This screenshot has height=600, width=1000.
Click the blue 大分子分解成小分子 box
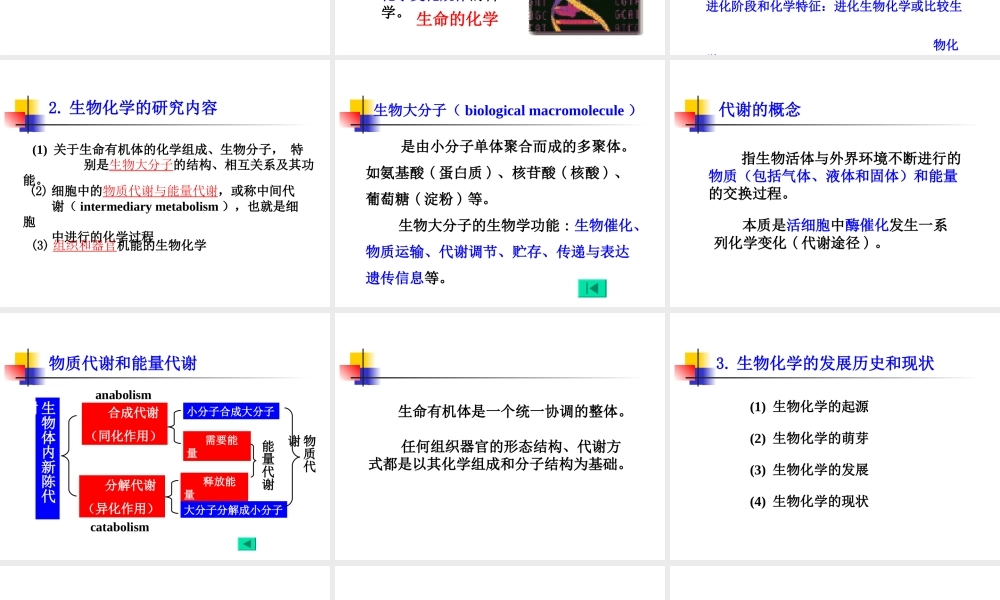tap(233, 510)
